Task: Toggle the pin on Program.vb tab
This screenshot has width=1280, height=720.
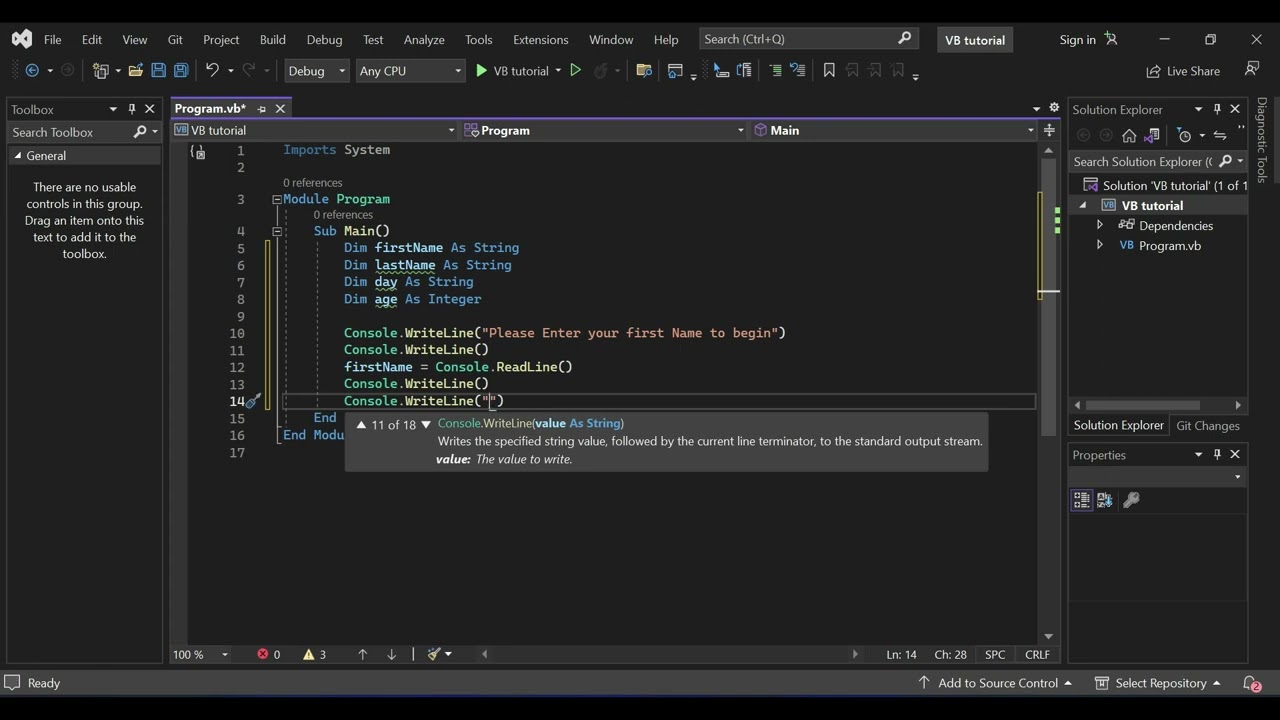Action: [261, 109]
